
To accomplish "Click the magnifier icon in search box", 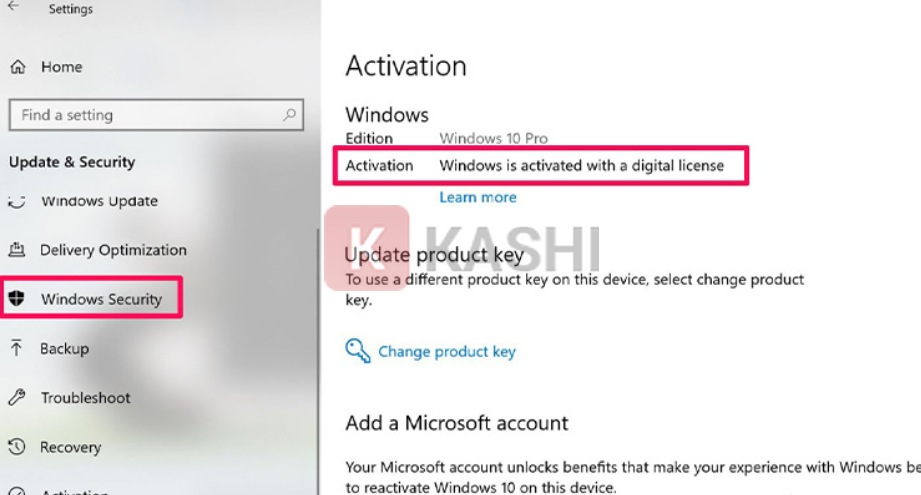I will point(289,115).
